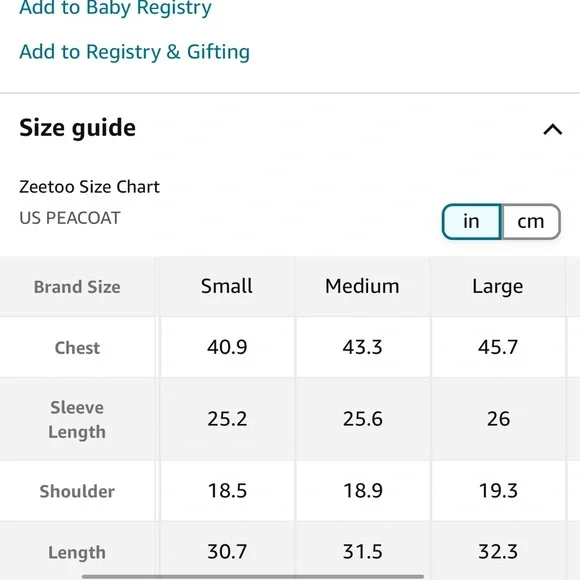Click the Large shoulder value 19.3
Image resolution: width=580 pixels, height=580 pixels.
point(498,490)
